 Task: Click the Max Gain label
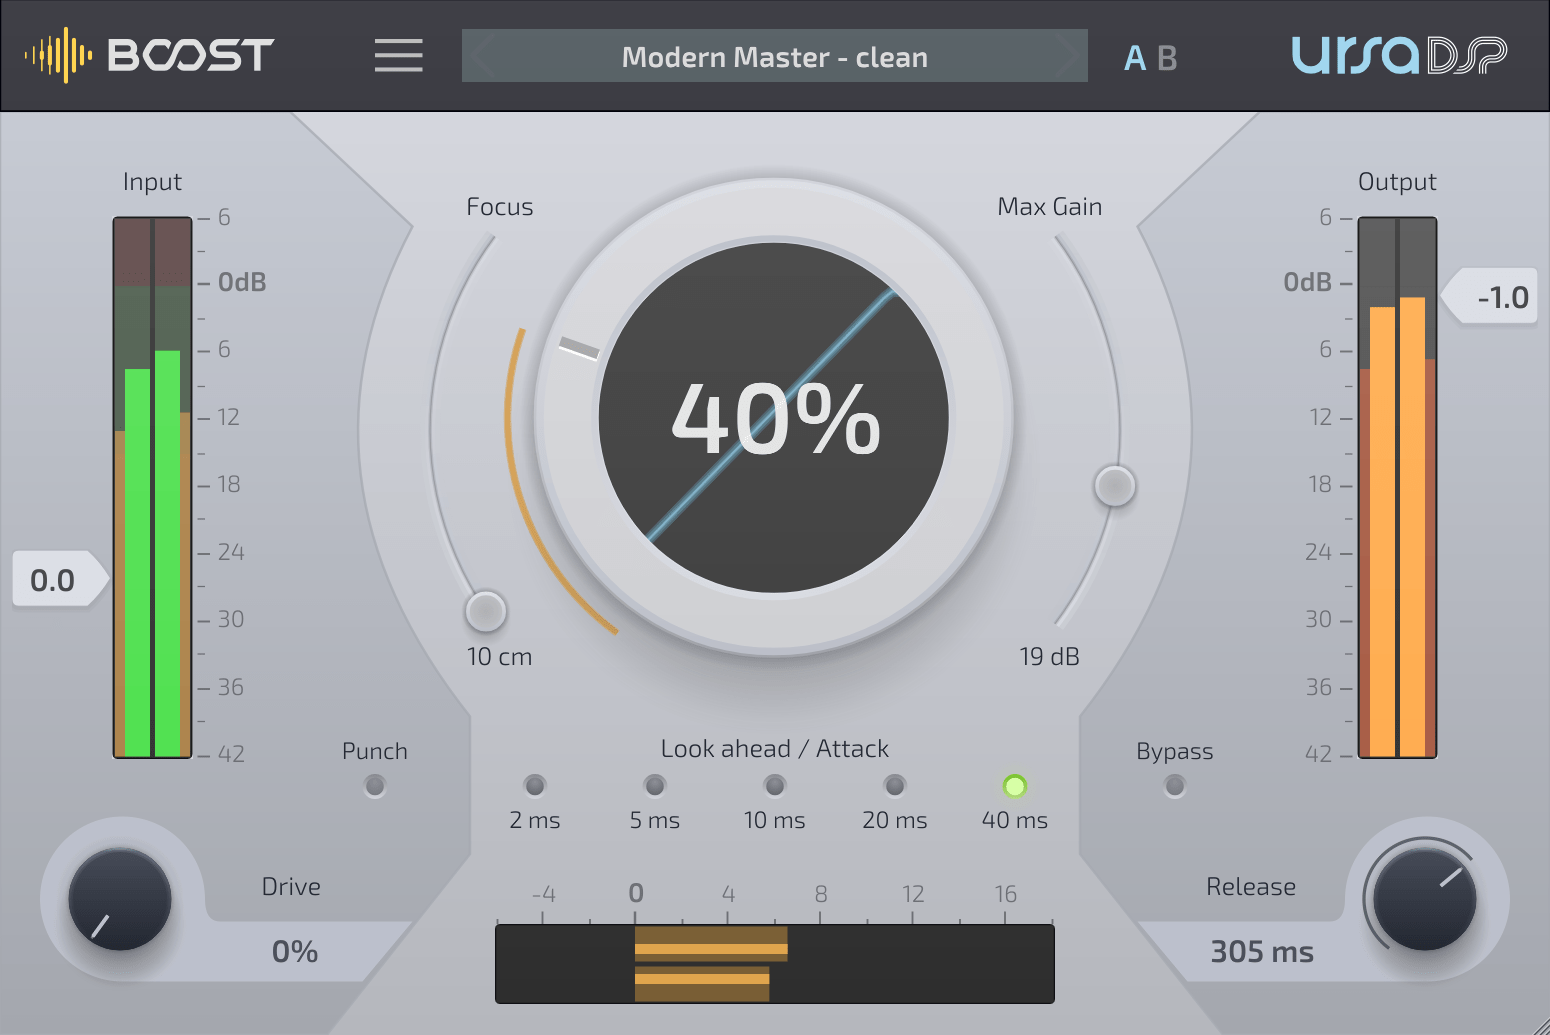pos(1050,207)
